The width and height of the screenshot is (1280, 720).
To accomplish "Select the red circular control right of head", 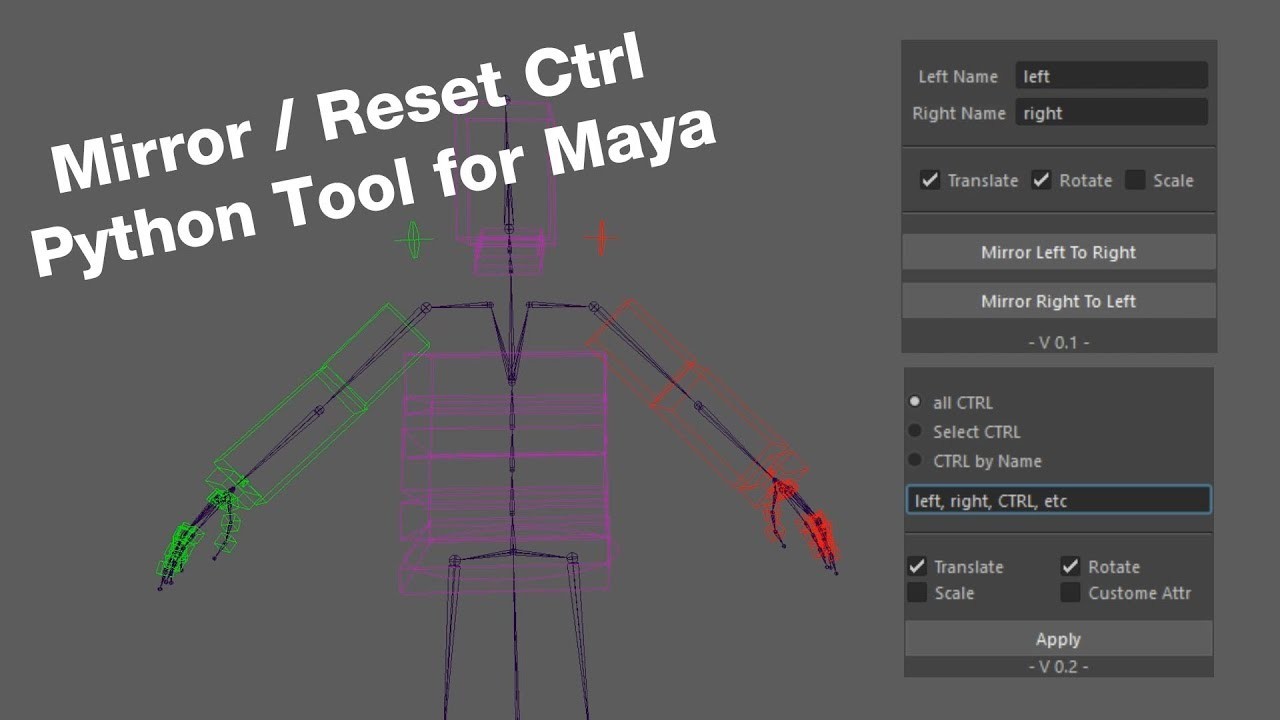I will coord(601,238).
